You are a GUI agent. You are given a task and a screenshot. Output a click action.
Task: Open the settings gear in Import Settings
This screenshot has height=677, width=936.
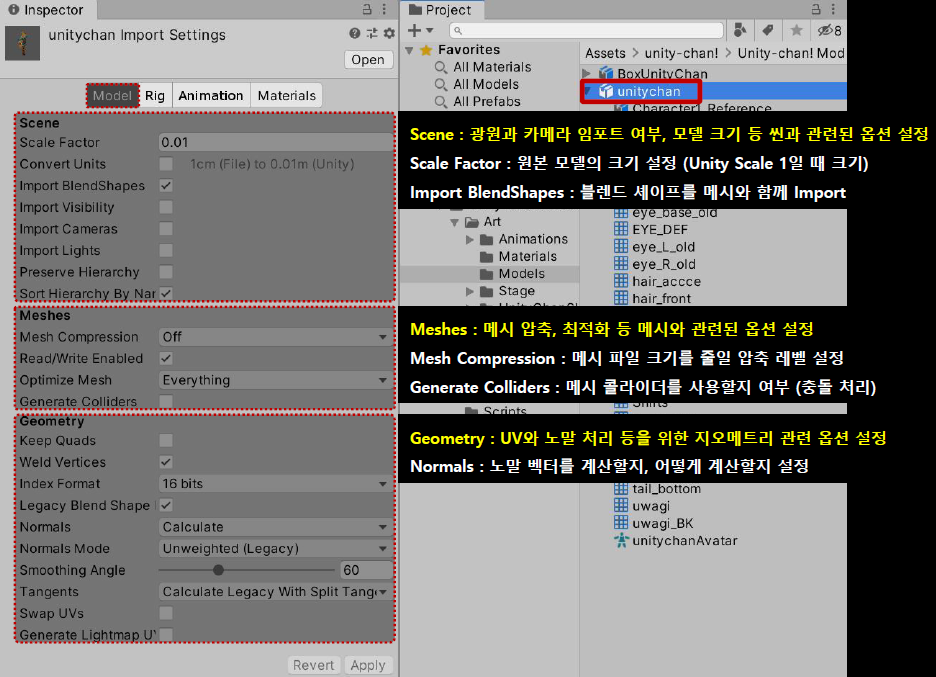(x=389, y=33)
